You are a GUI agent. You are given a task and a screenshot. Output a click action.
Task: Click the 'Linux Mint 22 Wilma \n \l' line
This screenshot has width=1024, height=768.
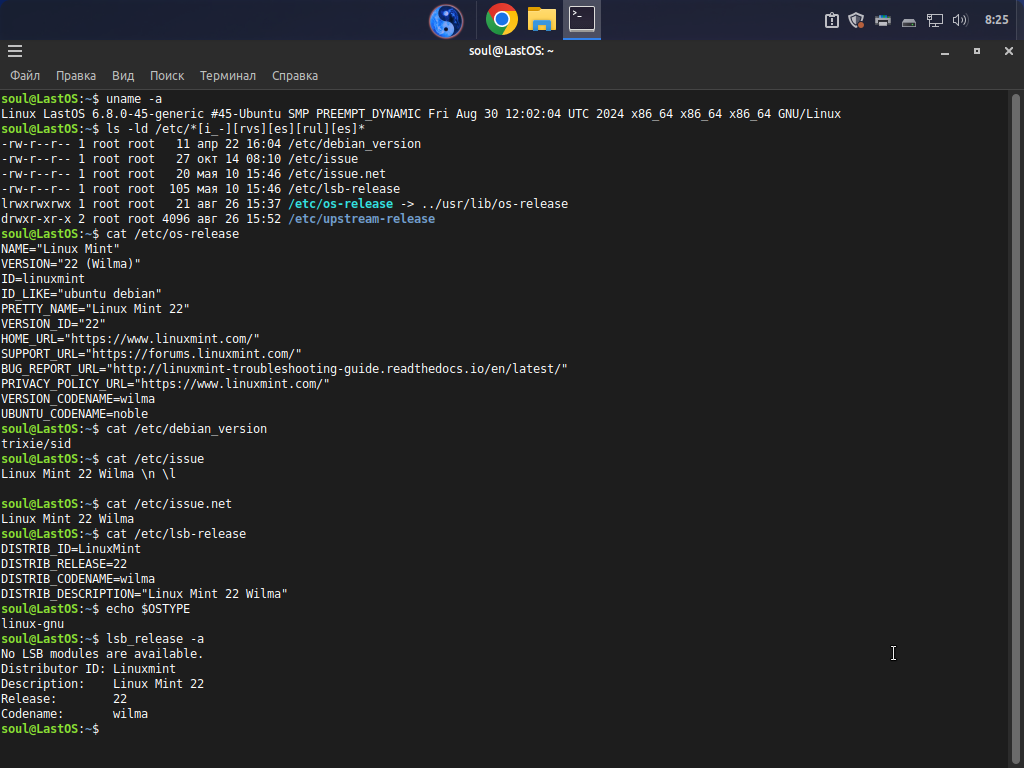click(88, 474)
